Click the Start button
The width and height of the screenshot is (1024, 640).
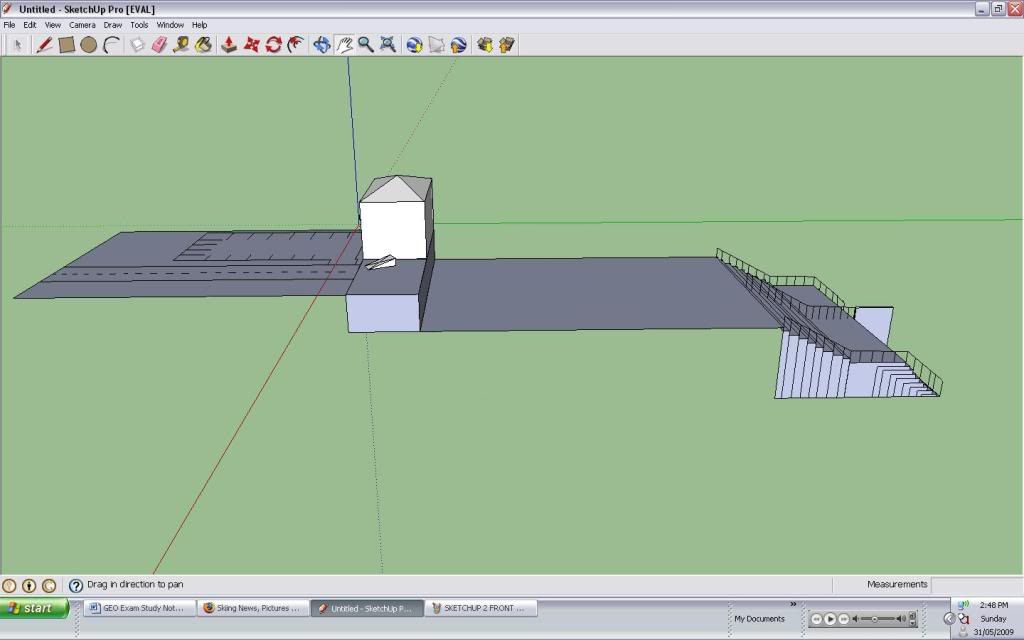tap(33, 607)
